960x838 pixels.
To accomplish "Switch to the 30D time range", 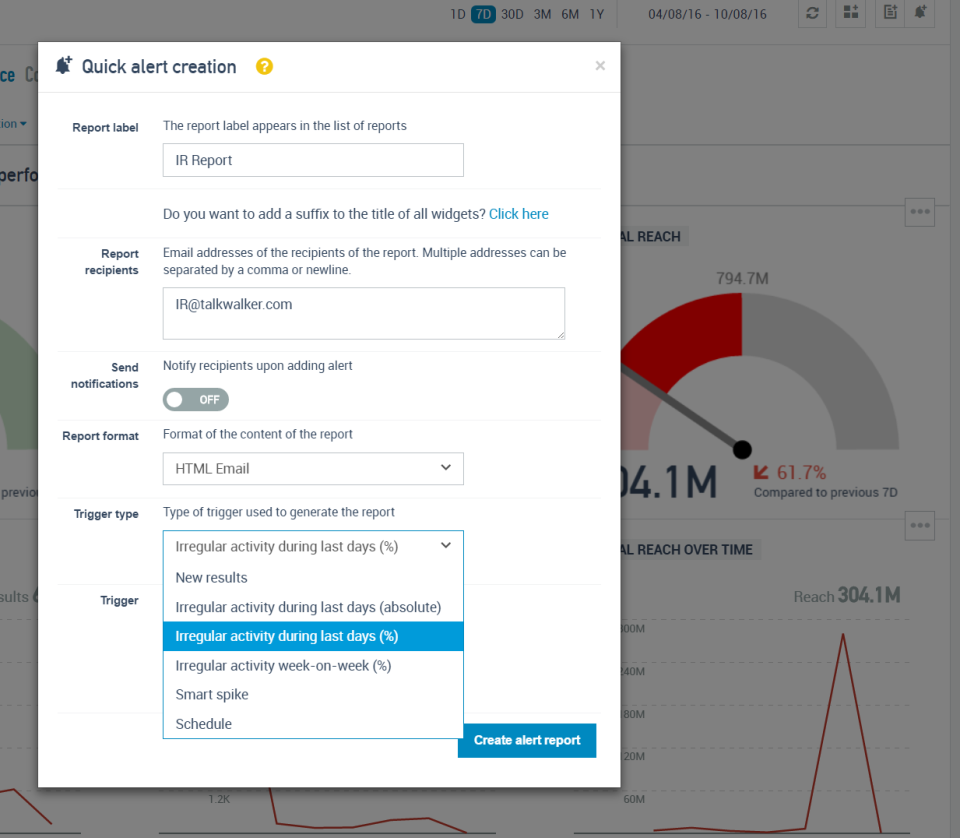I will tap(510, 14).
